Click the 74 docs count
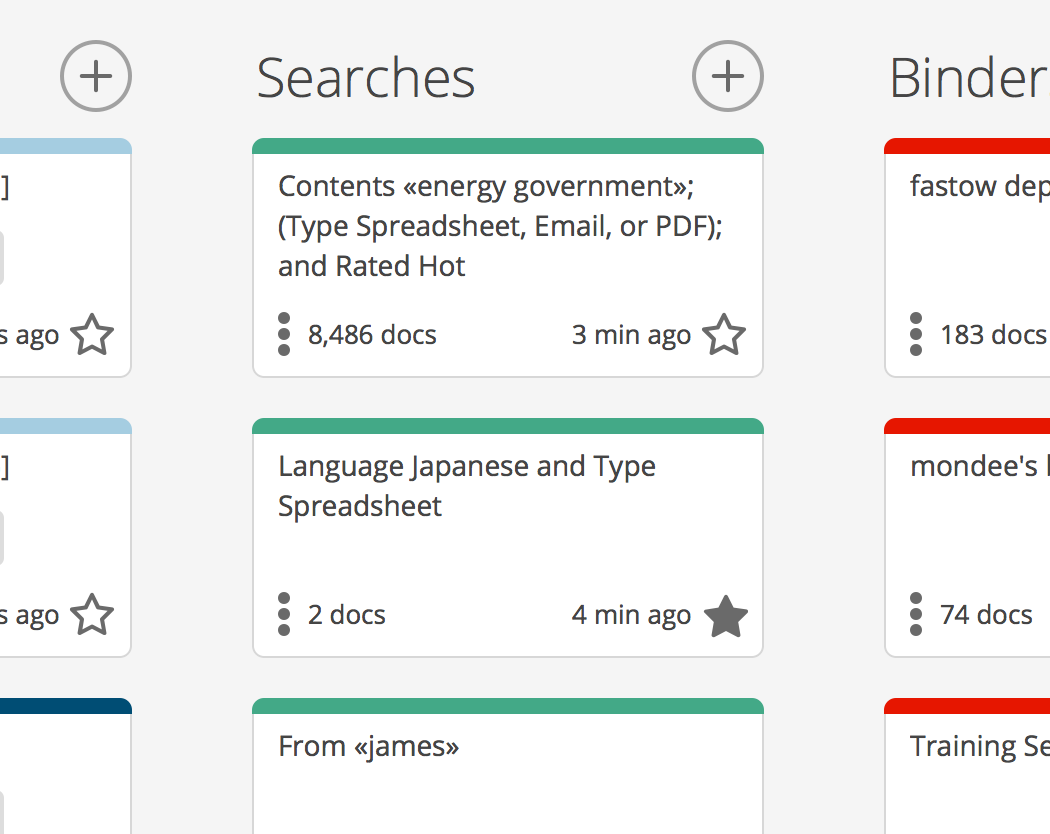 (x=986, y=614)
